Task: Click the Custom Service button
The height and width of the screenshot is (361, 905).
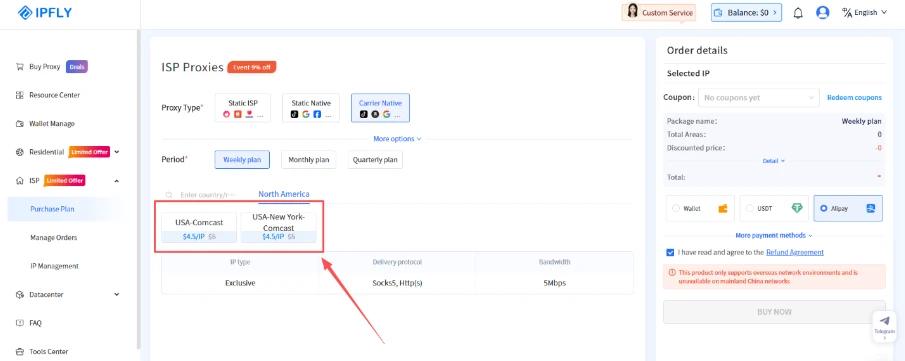Action: click(x=660, y=12)
